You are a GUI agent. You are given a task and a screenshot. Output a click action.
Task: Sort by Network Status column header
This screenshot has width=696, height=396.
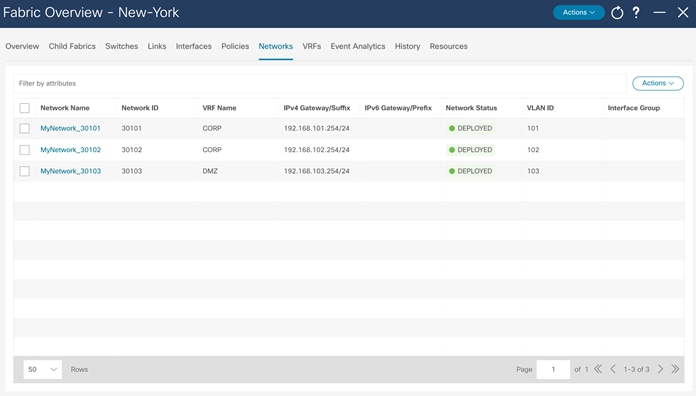471,108
